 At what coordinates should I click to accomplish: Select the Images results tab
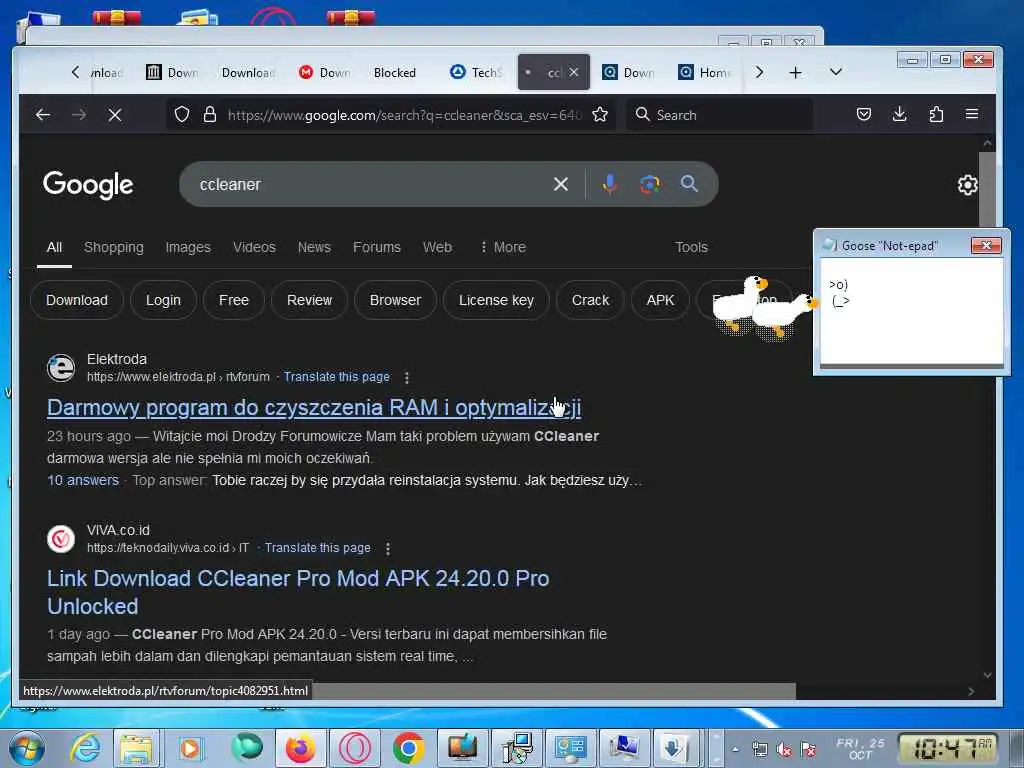(188, 247)
